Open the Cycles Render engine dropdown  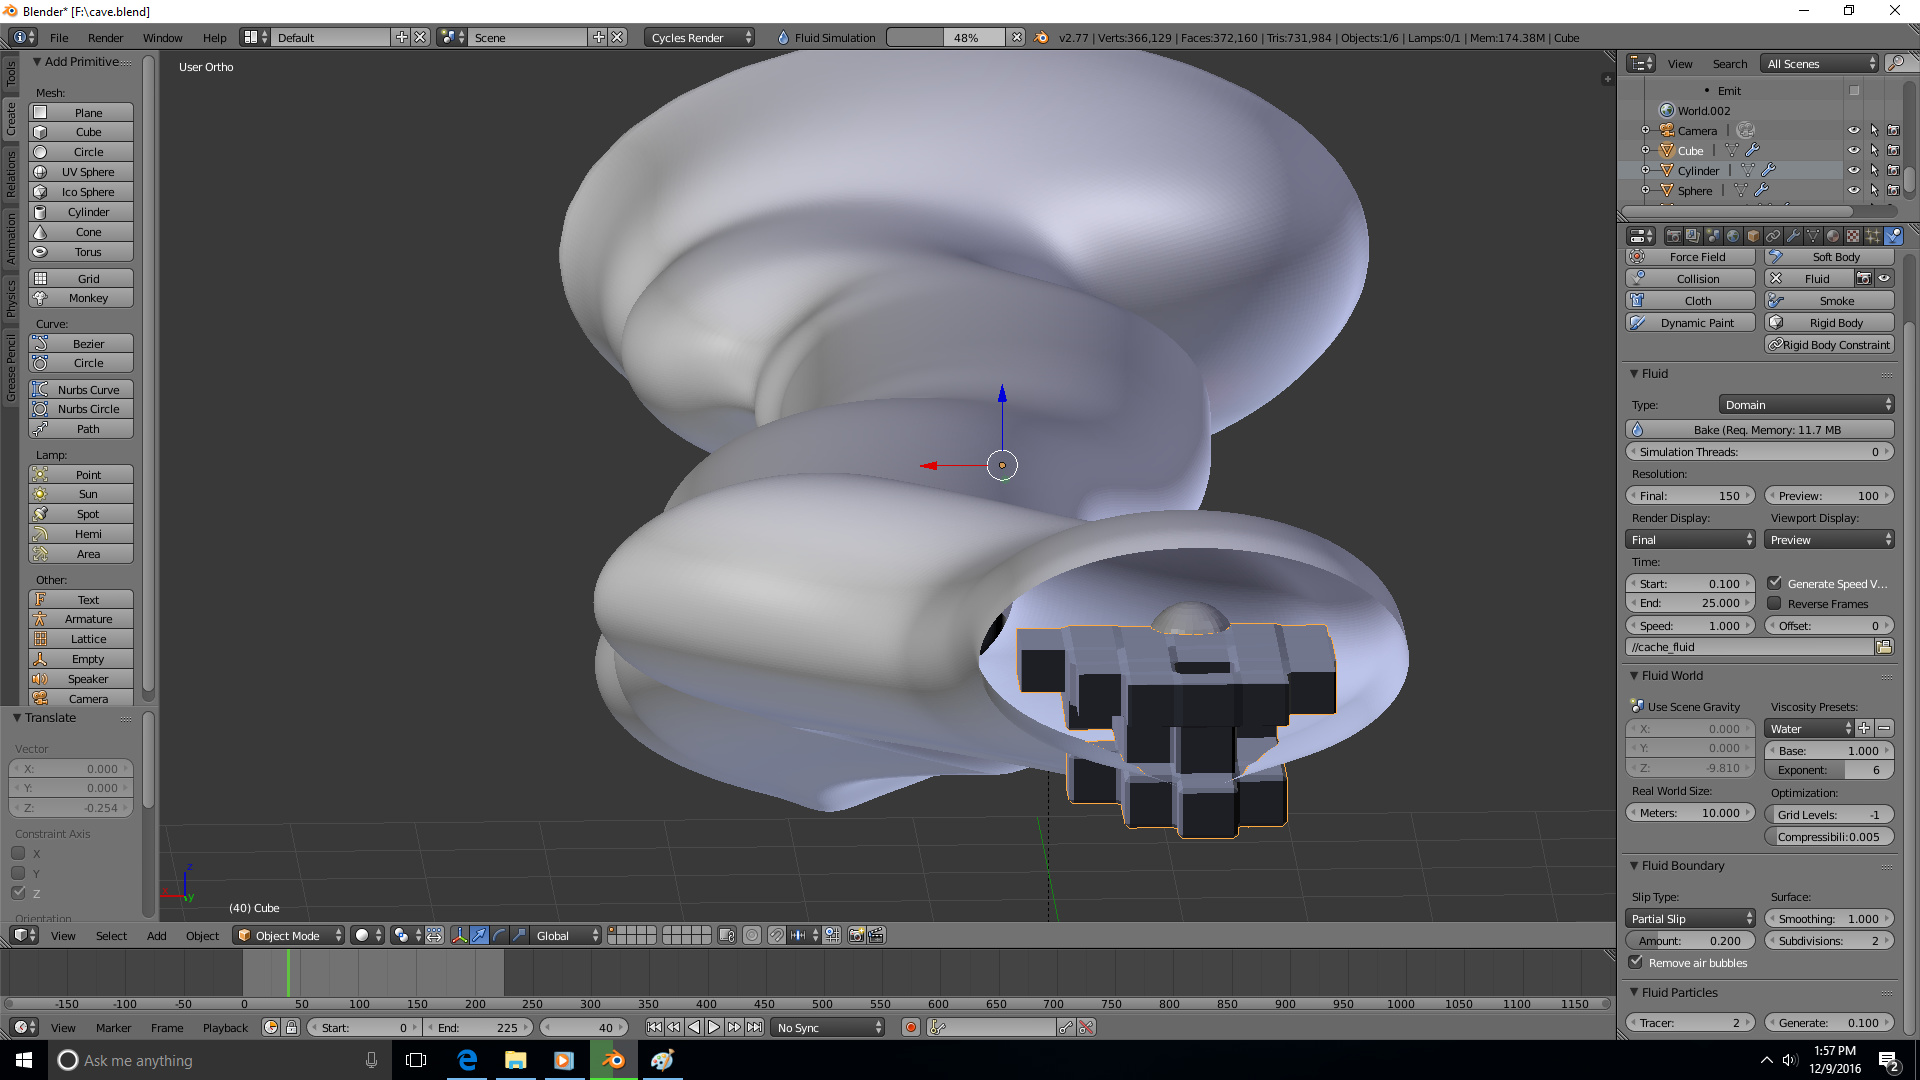coord(700,37)
